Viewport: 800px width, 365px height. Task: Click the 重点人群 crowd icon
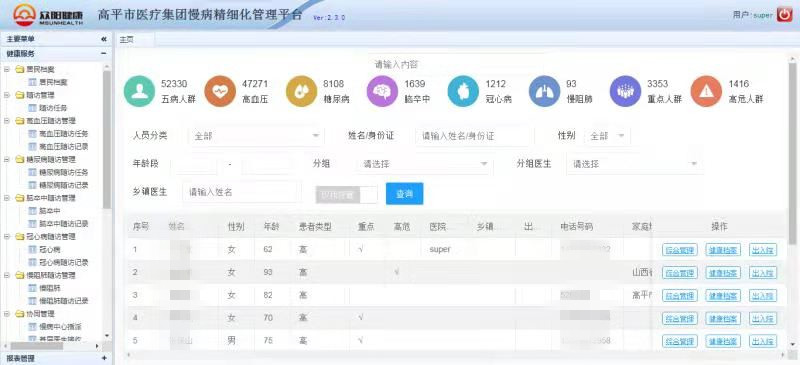click(x=626, y=91)
